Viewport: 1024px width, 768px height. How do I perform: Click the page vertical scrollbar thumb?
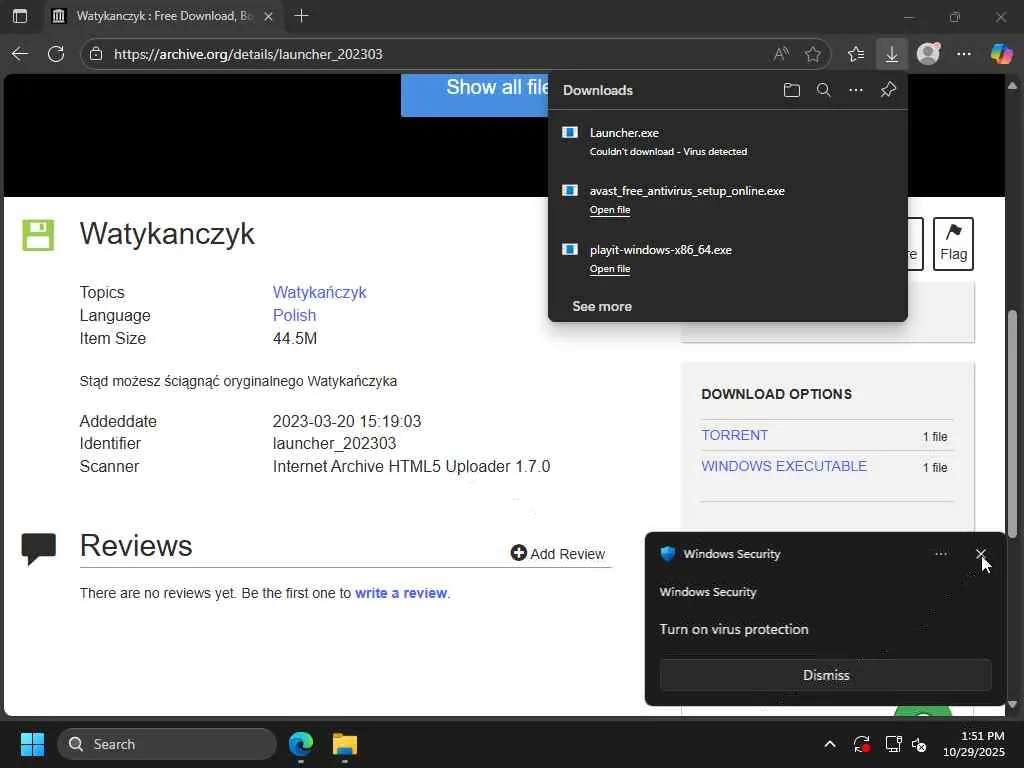click(x=1012, y=423)
